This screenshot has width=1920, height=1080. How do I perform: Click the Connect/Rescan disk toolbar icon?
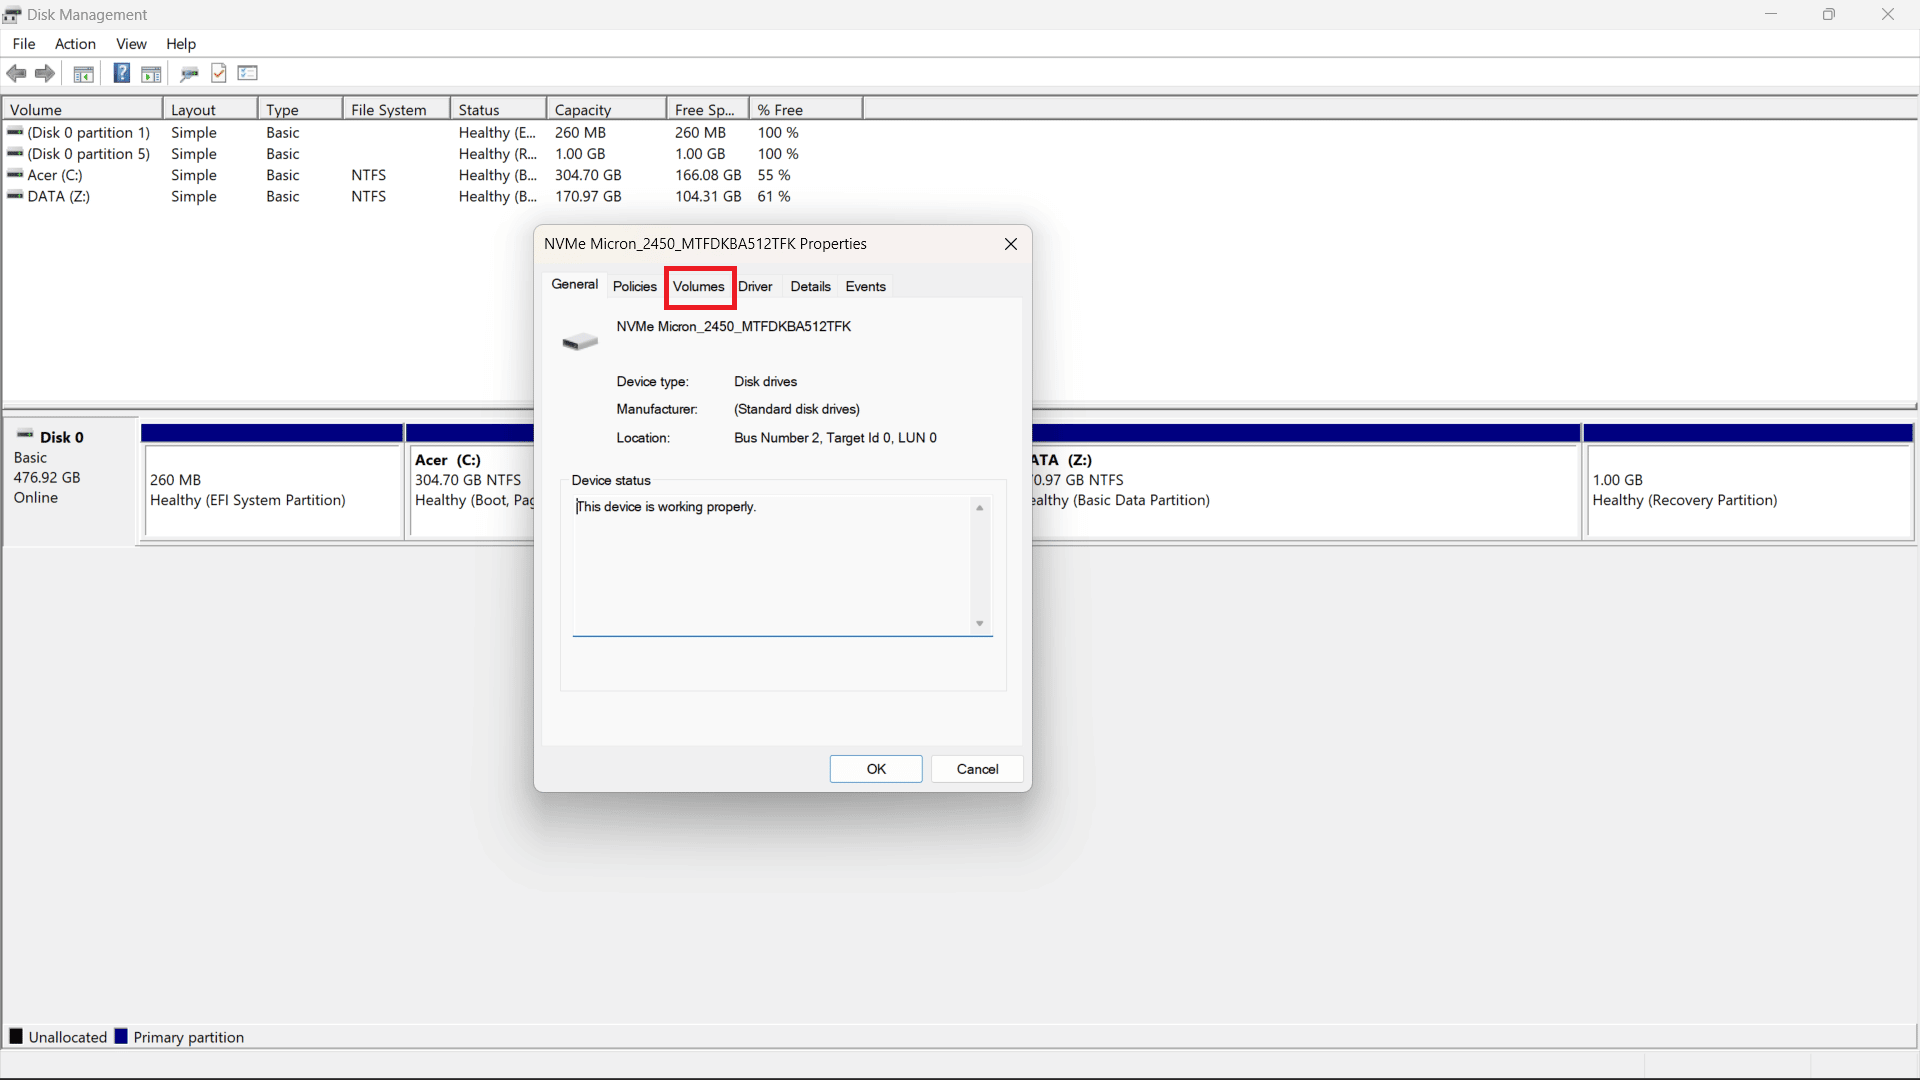tap(189, 73)
